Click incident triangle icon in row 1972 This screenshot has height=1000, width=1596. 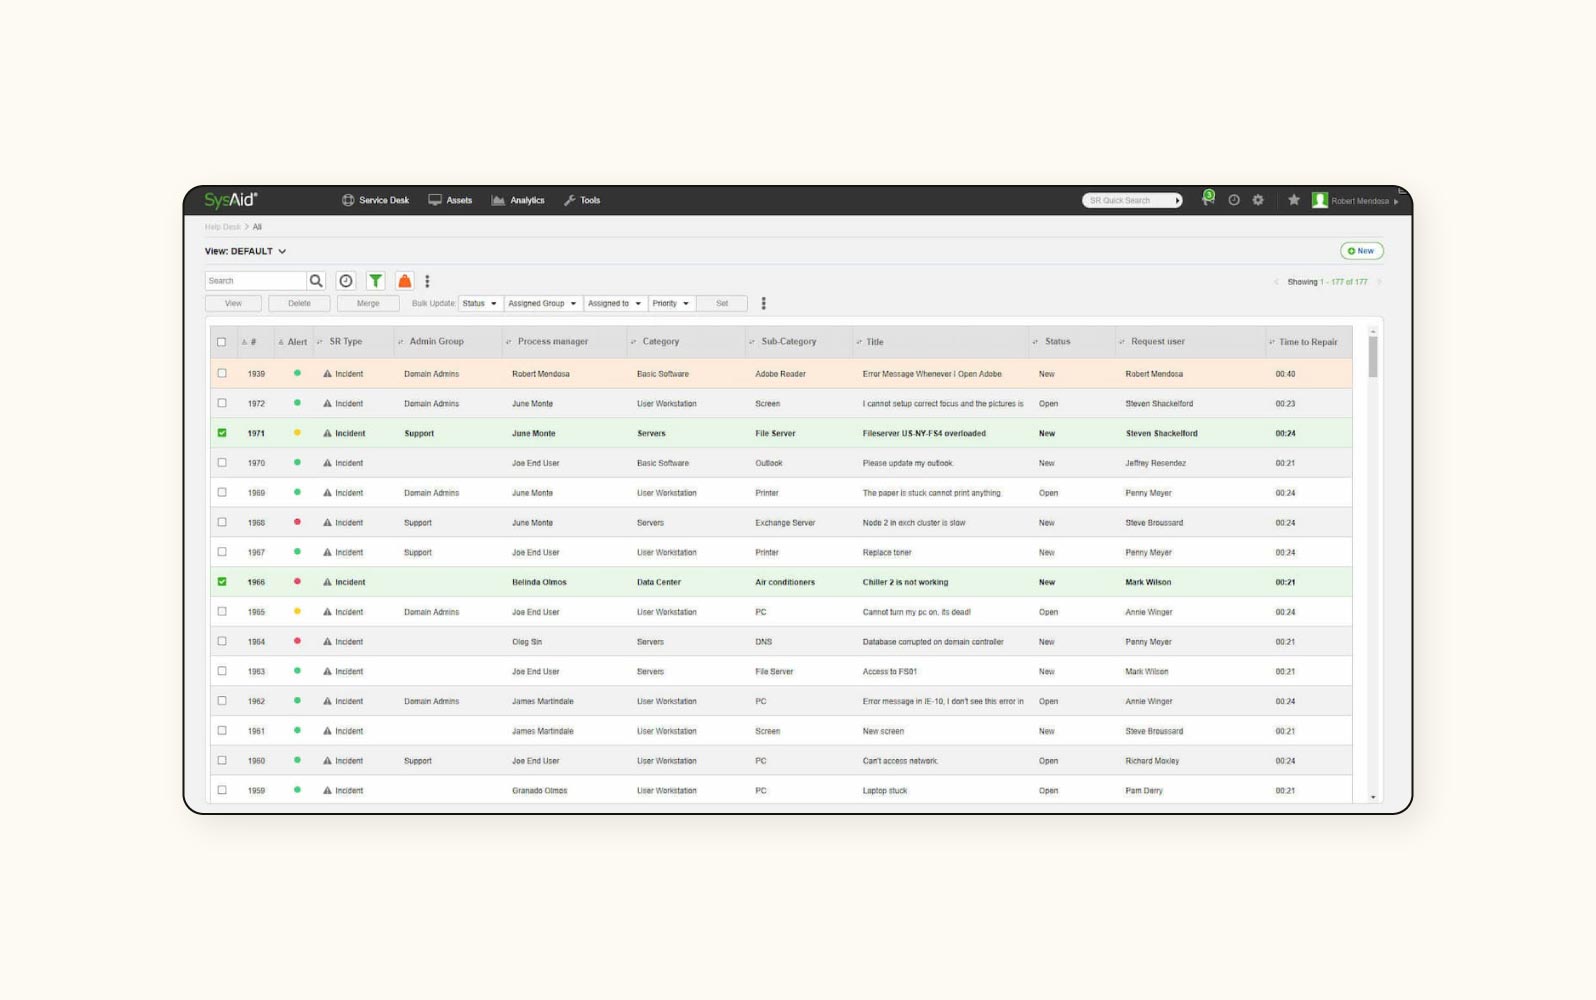(x=327, y=403)
